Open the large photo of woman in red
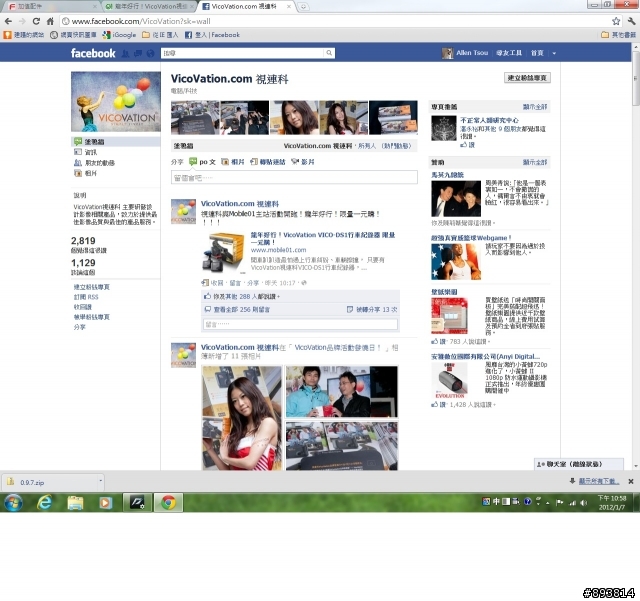The image size is (640, 601). click(x=242, y=418)
